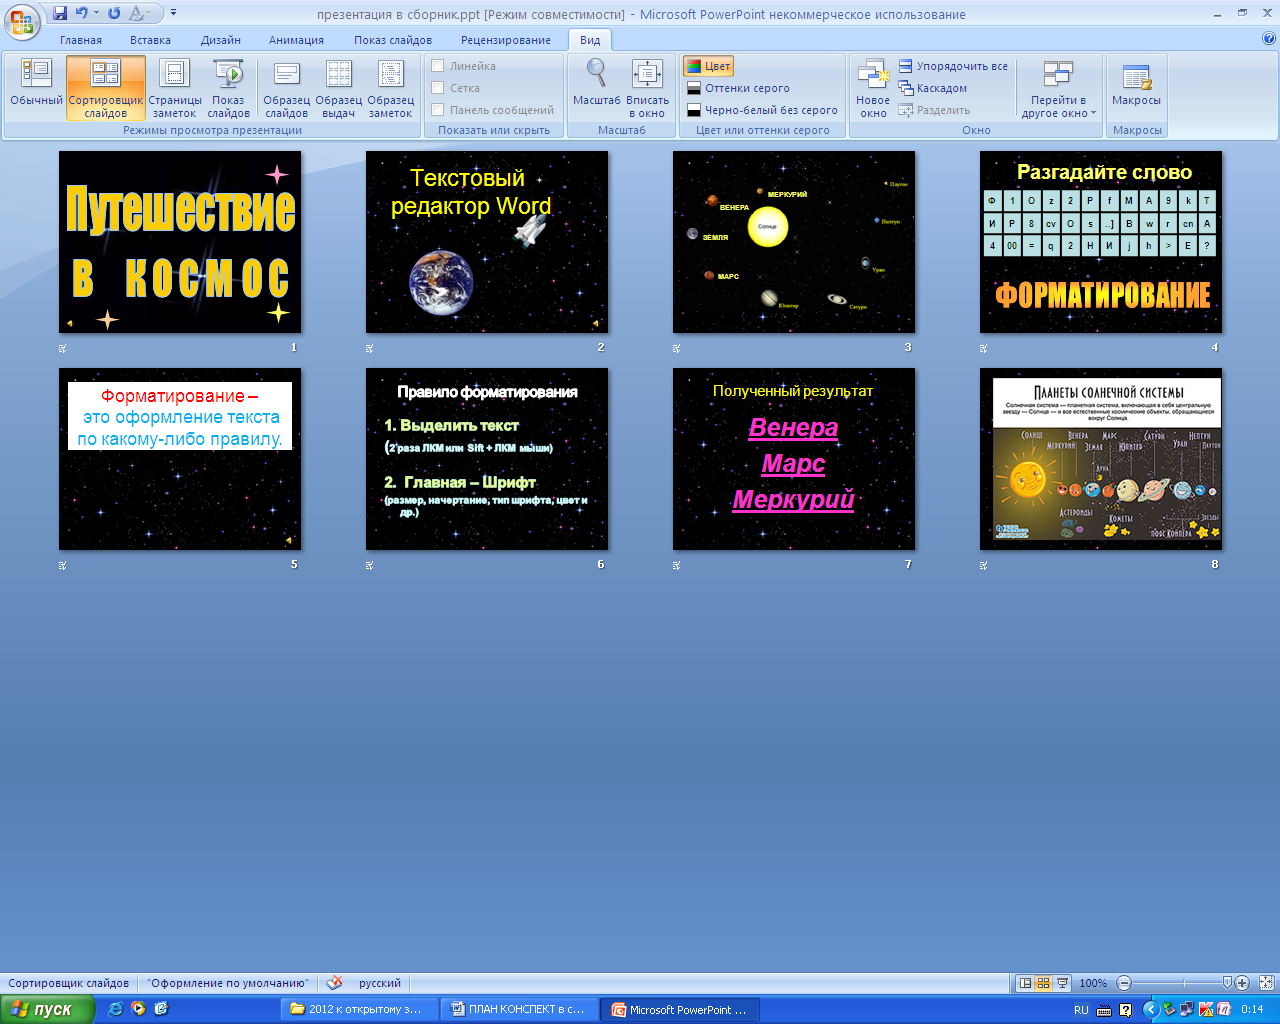The height and width of the screenshot is (1024, 1280).
Task: Select slide 1 'Путешествие в космос' thumbnail
Action: tap(180, 242)
